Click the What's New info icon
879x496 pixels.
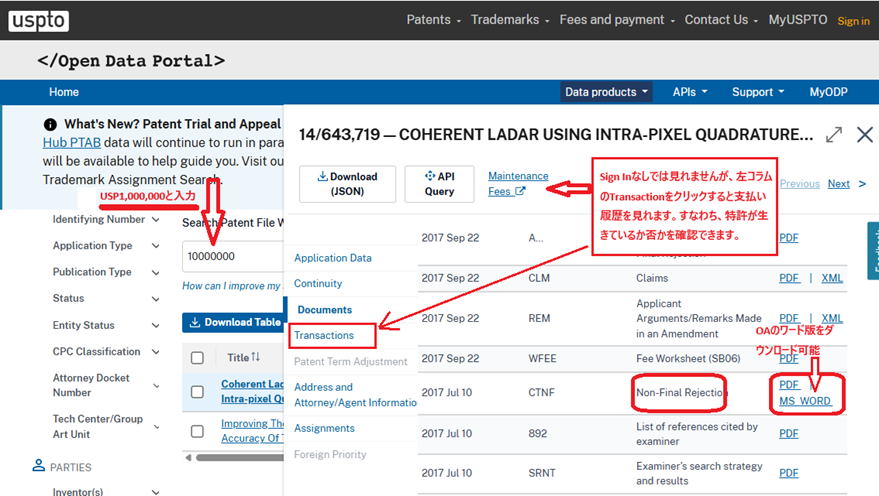[50, 125]
